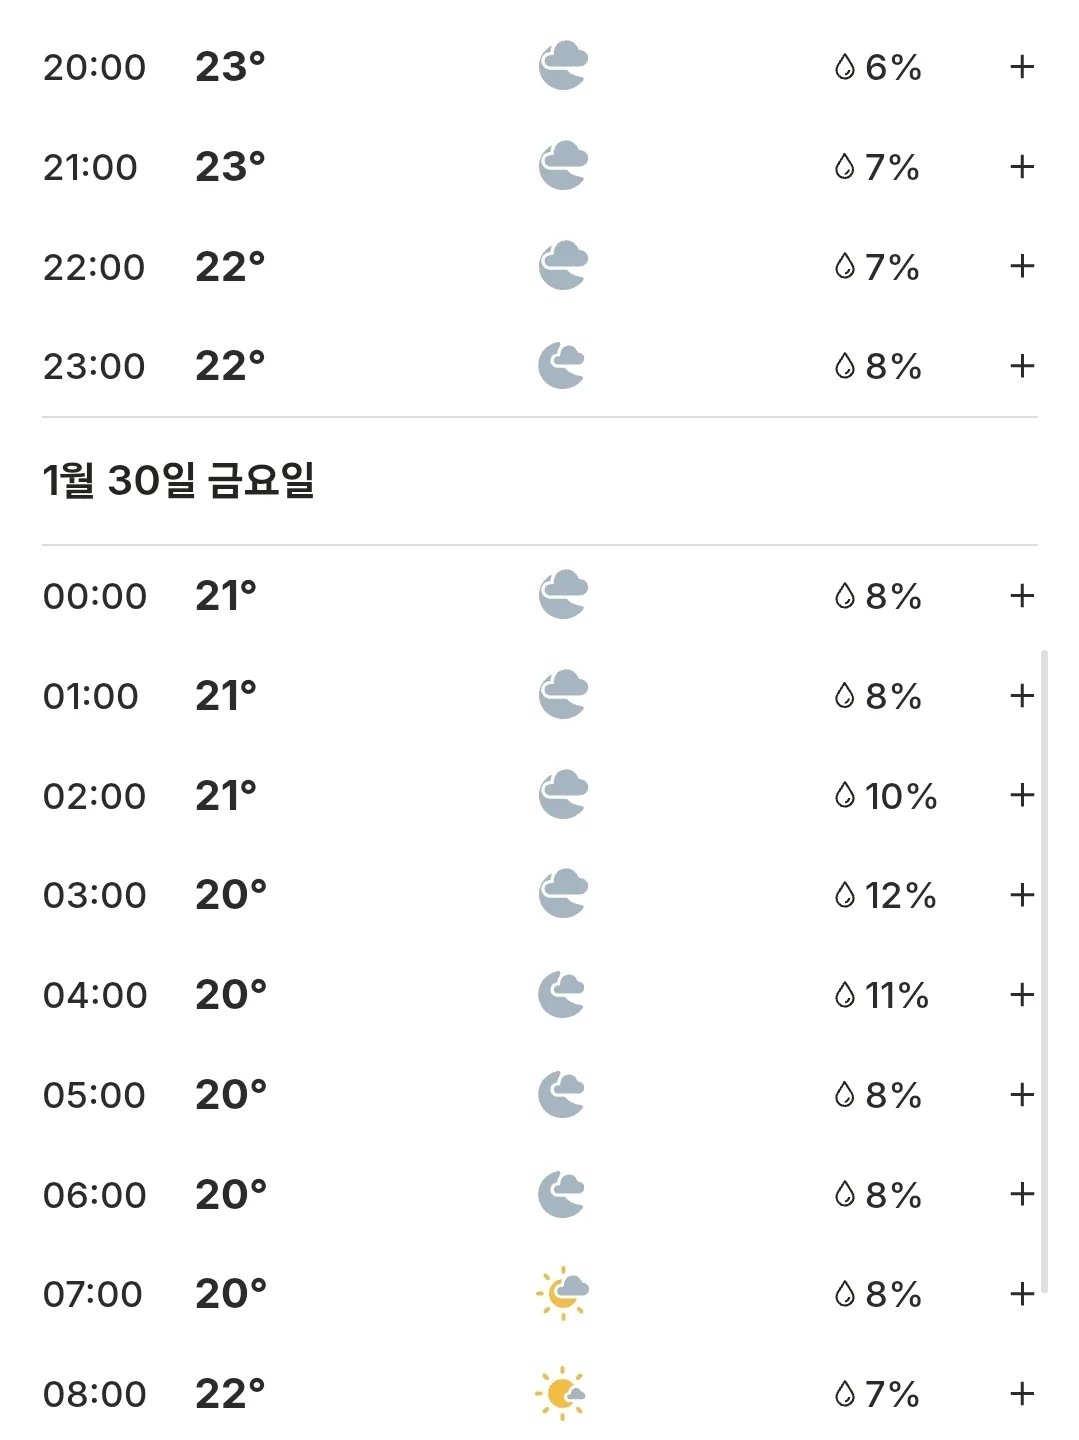This screenshot has width=1079, height=1440.
Task: Select the 1월 30일 금요일 date header
Action: coord(179,481)
